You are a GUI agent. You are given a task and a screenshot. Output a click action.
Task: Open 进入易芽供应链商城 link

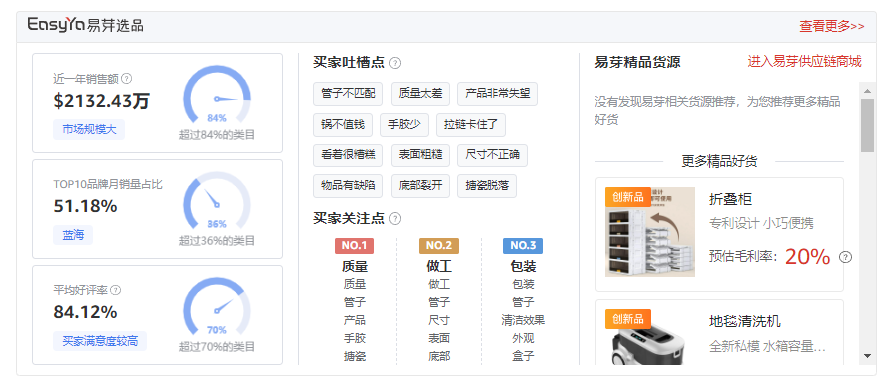[x=804, y=61]
